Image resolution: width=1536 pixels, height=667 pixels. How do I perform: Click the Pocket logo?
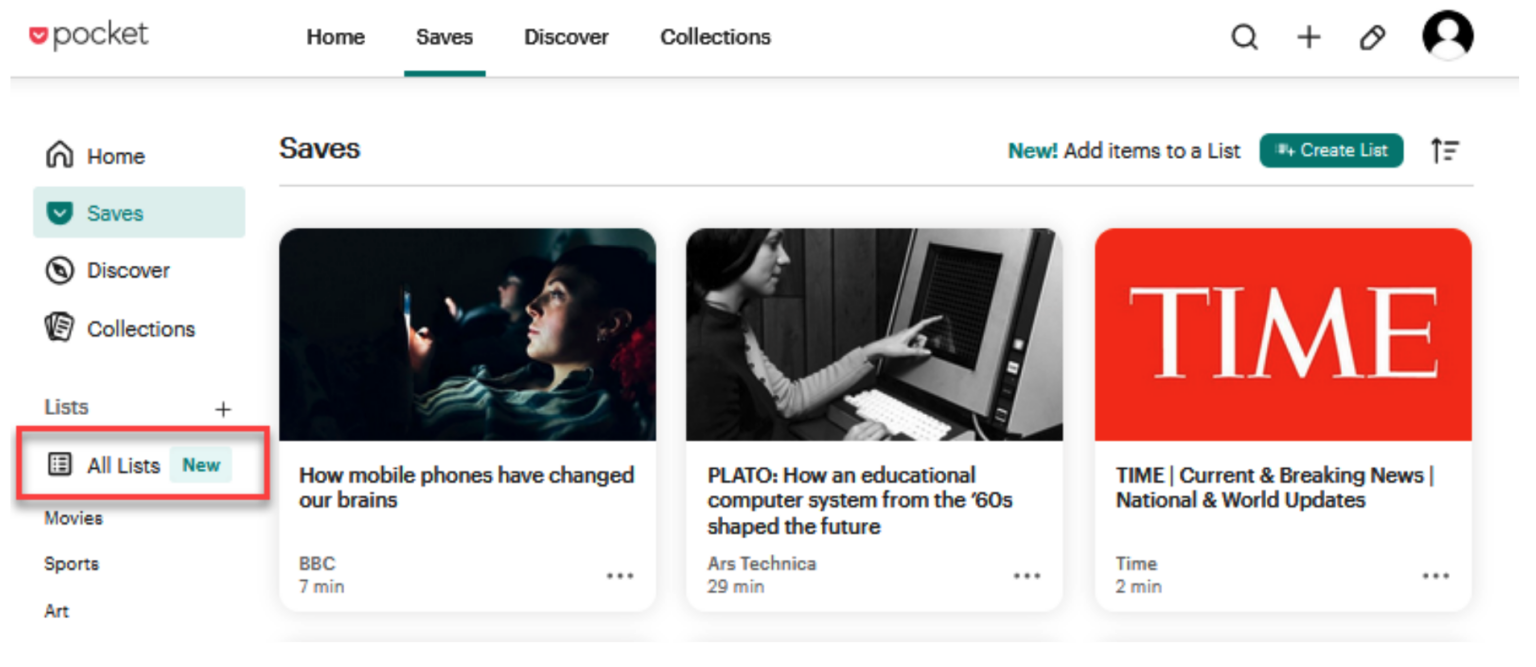coord(88,34)
